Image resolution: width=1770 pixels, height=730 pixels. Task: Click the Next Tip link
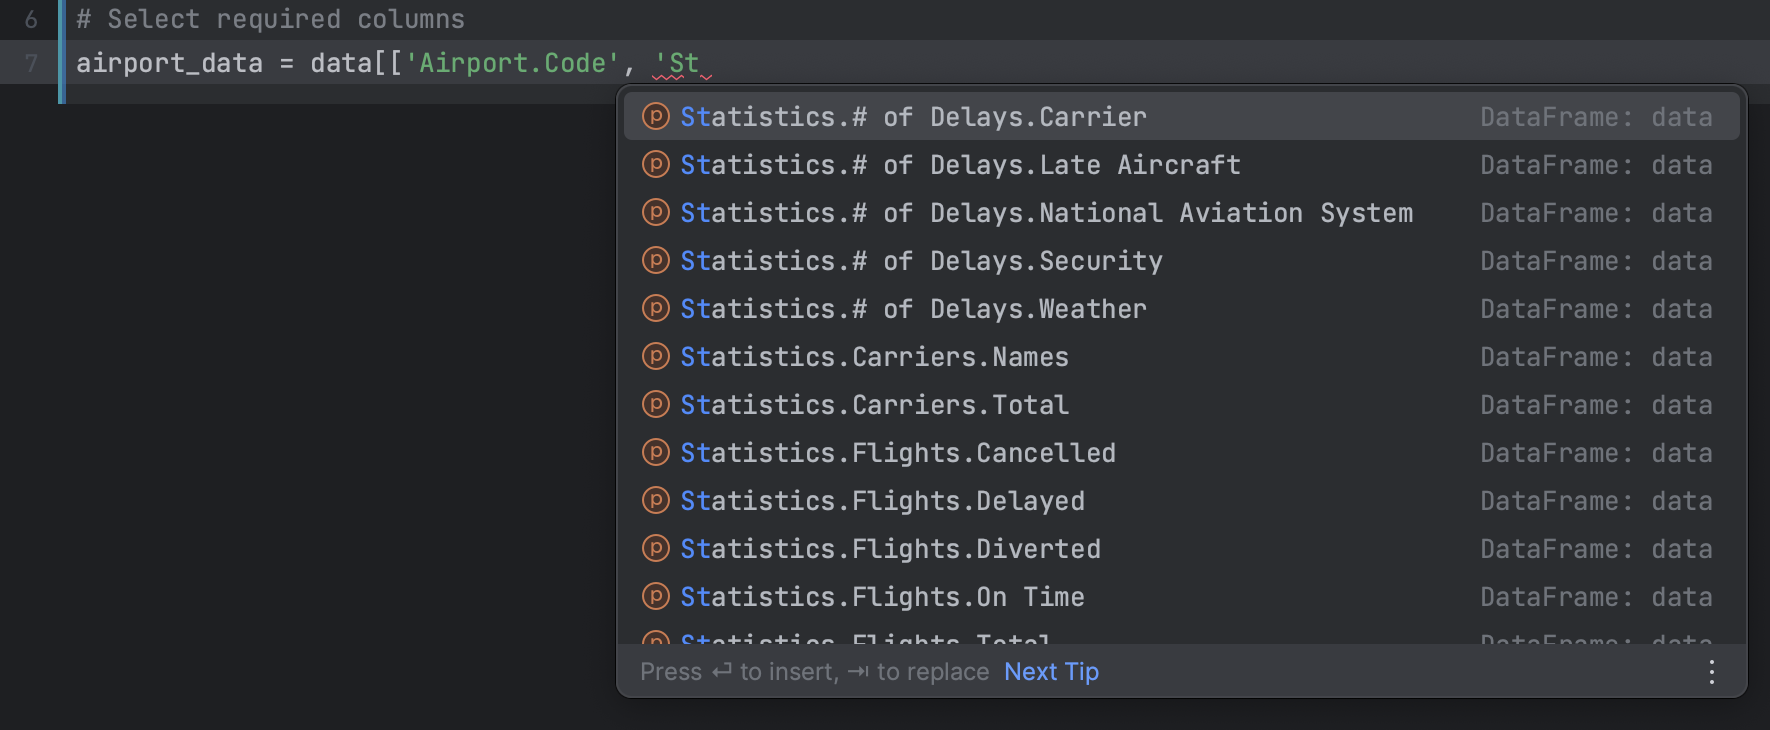[x=1051, y=672]
